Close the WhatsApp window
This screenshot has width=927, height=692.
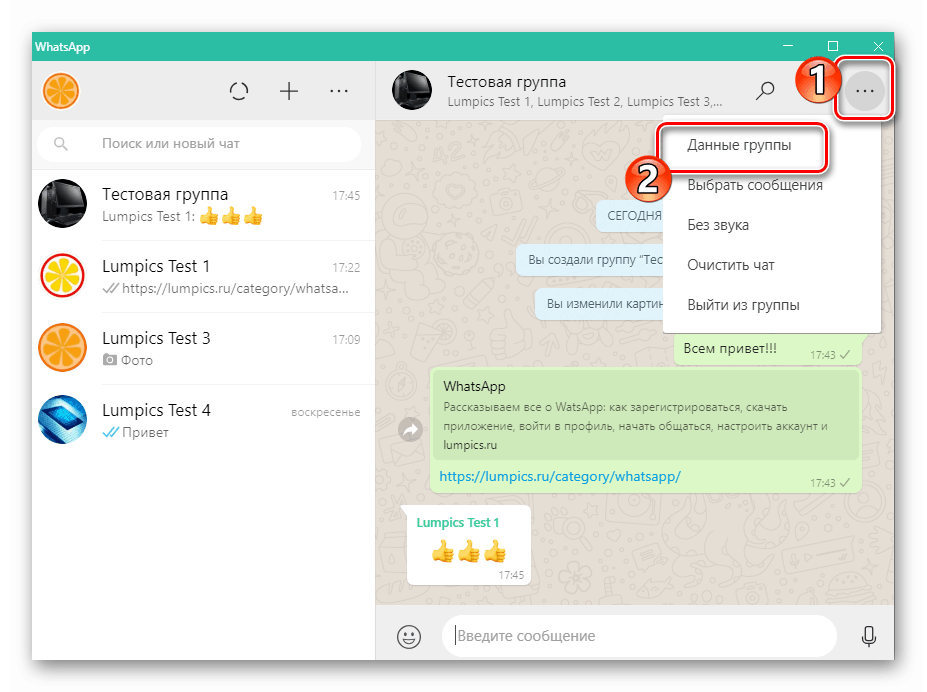[x=878, y=46]
